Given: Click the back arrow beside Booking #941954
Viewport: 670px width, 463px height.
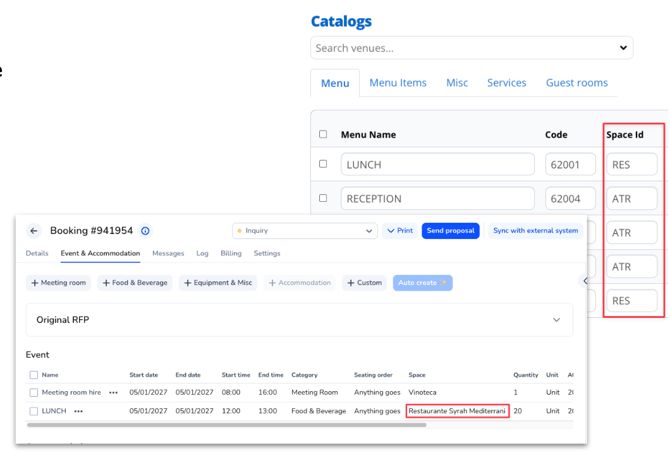Looking at the screenshot, I should 34,231.
